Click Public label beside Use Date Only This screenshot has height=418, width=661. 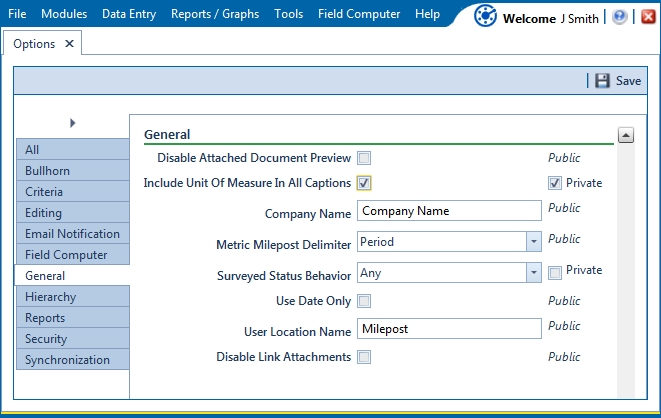coord(564,301)
